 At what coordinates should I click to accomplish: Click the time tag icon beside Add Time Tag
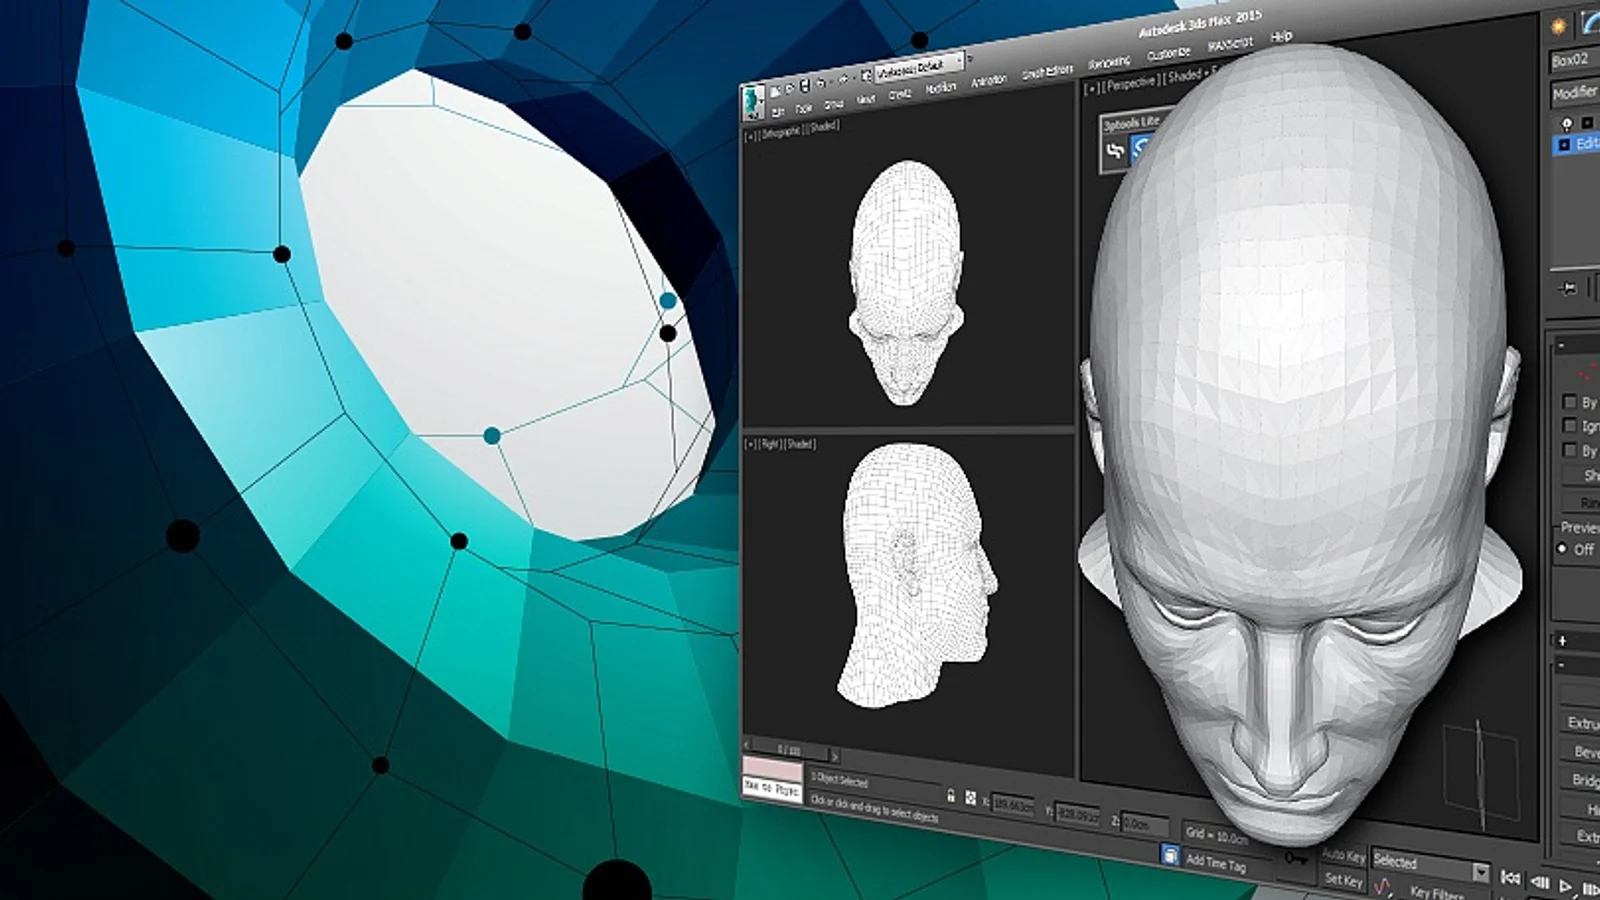(1170, 855)
